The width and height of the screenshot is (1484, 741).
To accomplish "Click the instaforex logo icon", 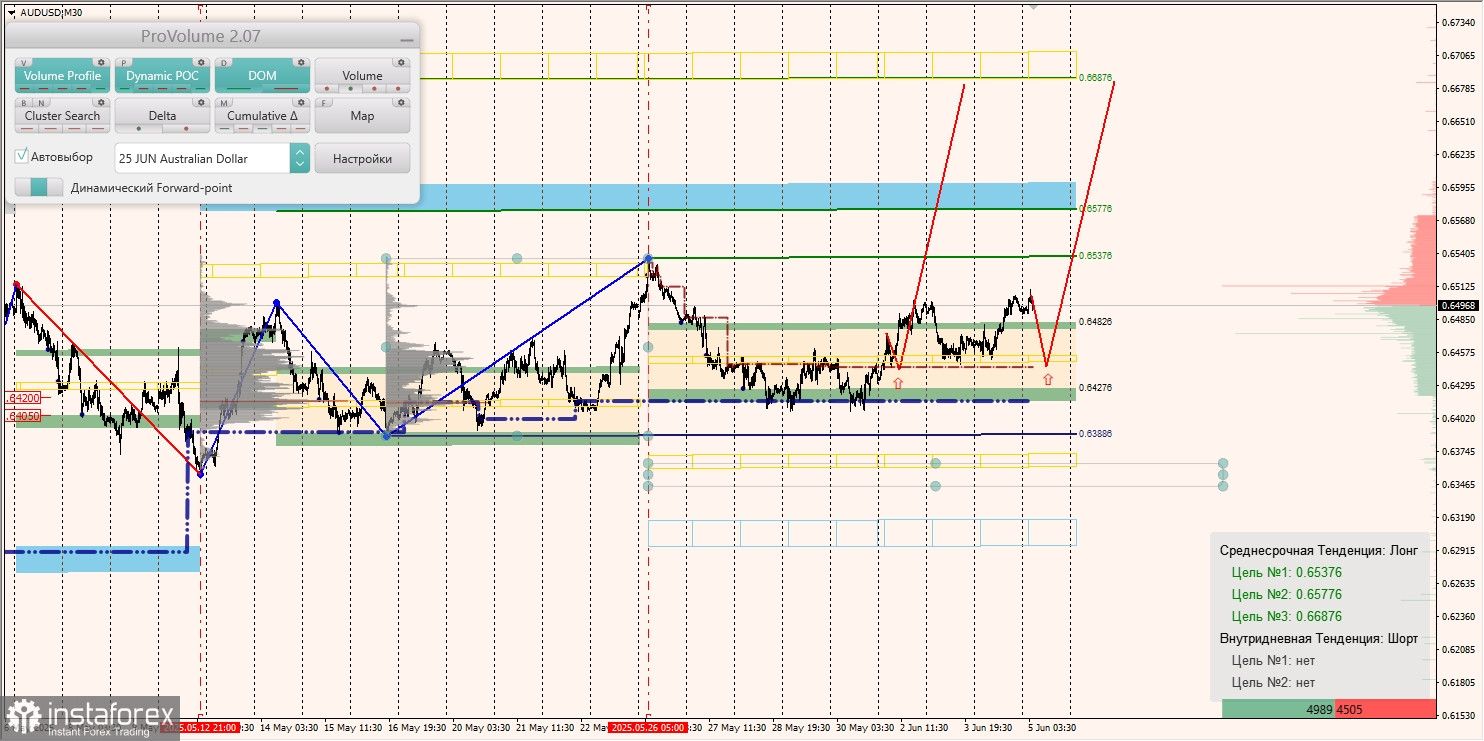I will coord(24,717).
